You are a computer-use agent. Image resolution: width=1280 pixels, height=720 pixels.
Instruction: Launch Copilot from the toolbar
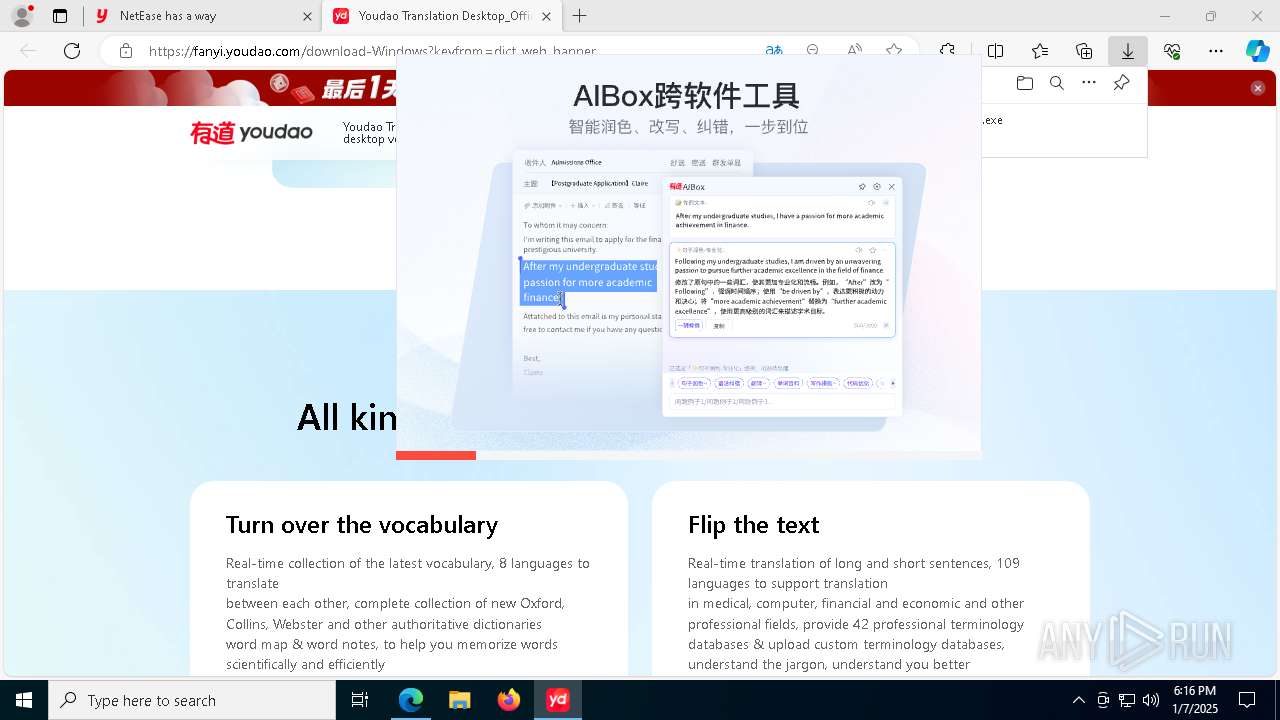(x=1258, y=51)
